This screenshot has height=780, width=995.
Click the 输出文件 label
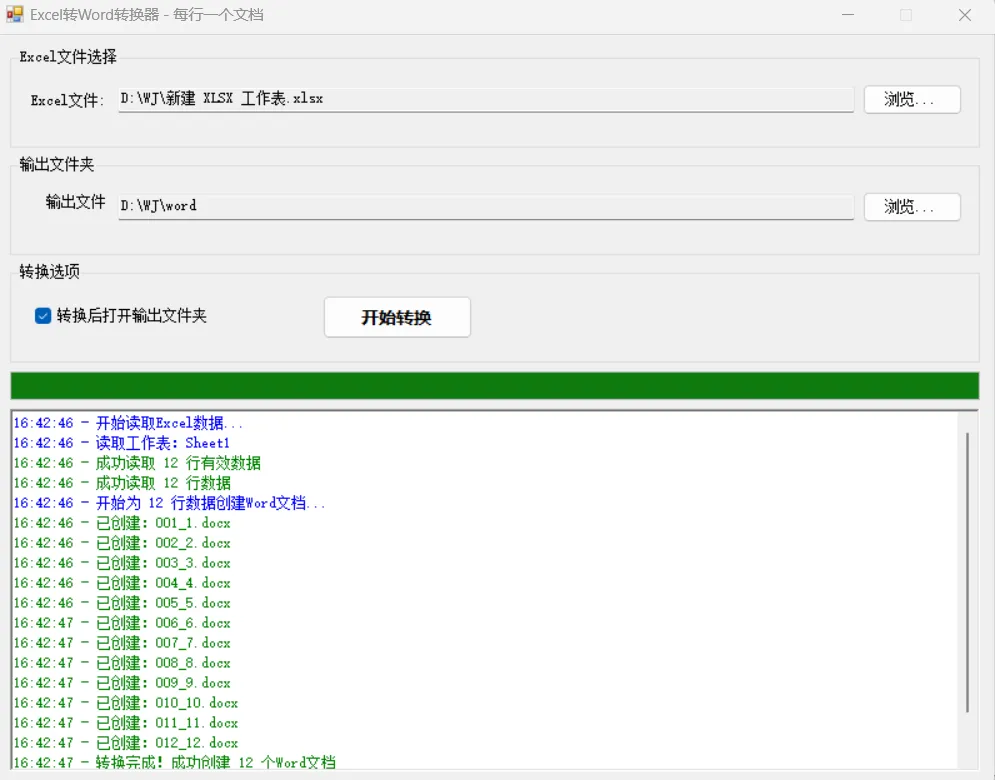click(x=75, y=202)
